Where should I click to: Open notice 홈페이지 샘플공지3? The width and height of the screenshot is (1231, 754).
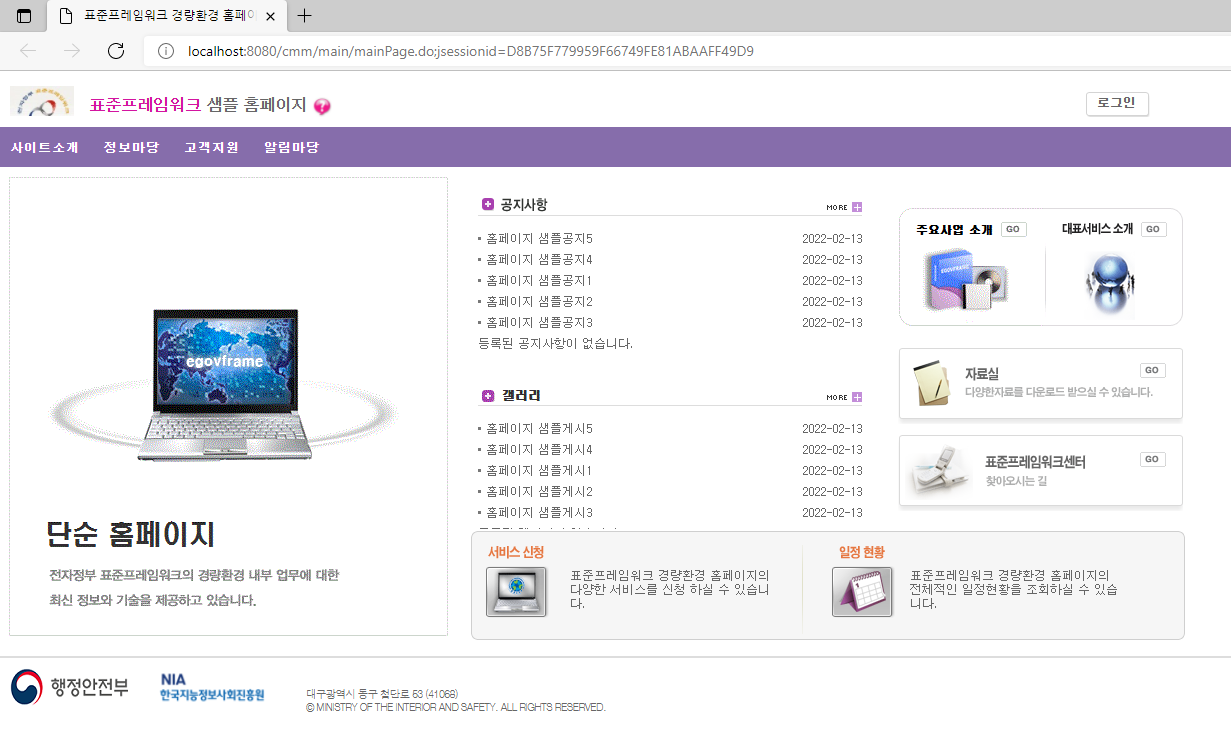[x=539, y=323]
